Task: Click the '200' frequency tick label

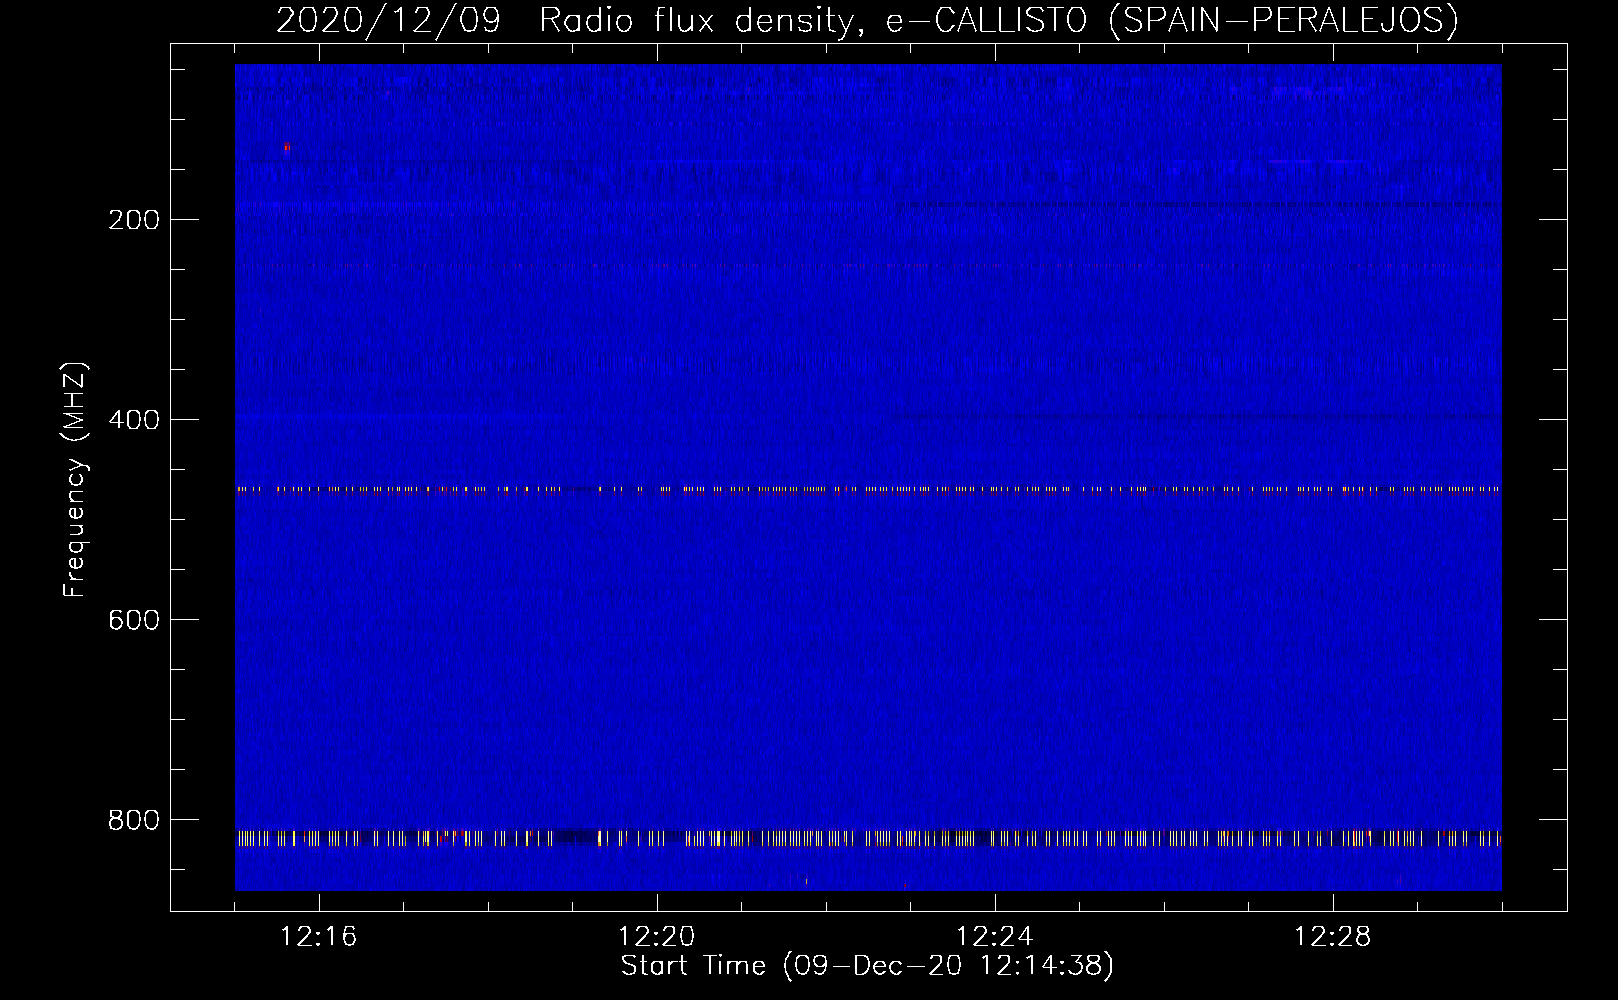Action: [x=133, y=220]
